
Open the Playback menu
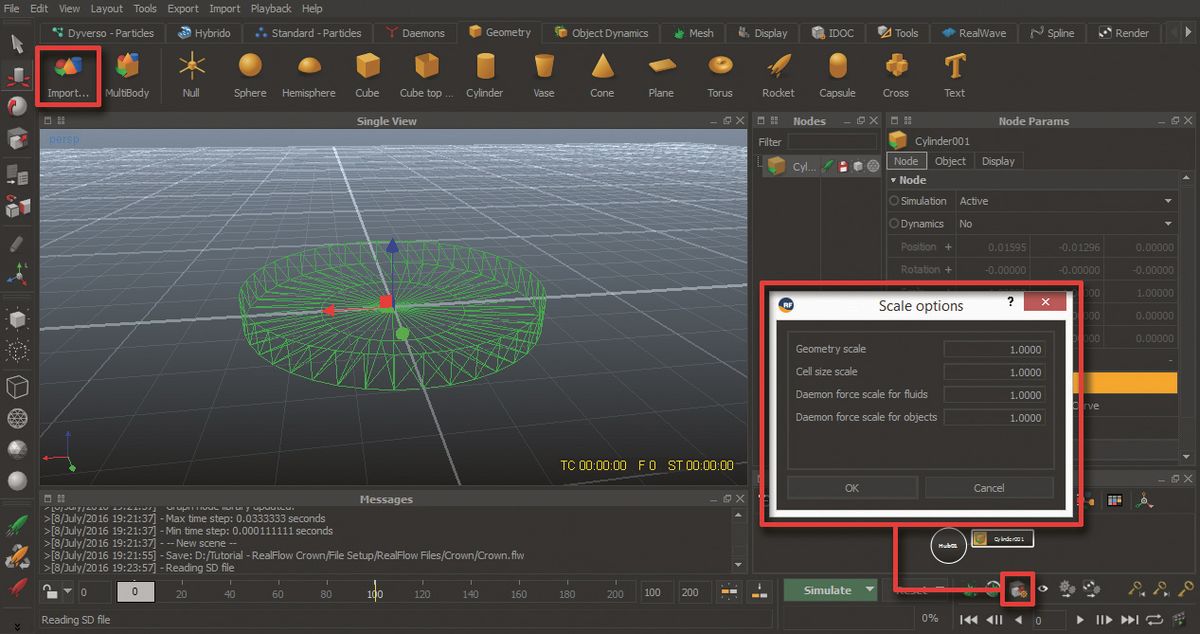tap(270, 8)
